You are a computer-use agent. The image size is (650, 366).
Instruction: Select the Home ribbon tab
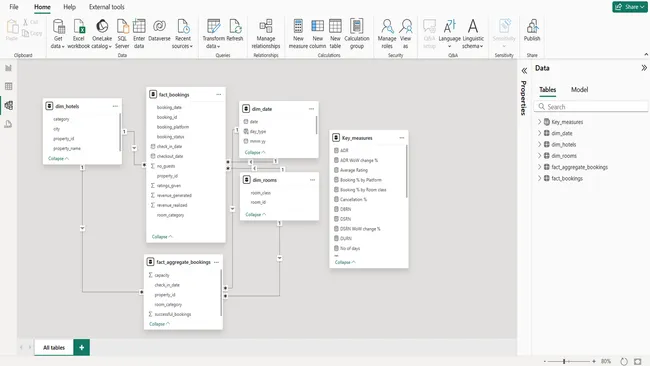click(42, 7)
